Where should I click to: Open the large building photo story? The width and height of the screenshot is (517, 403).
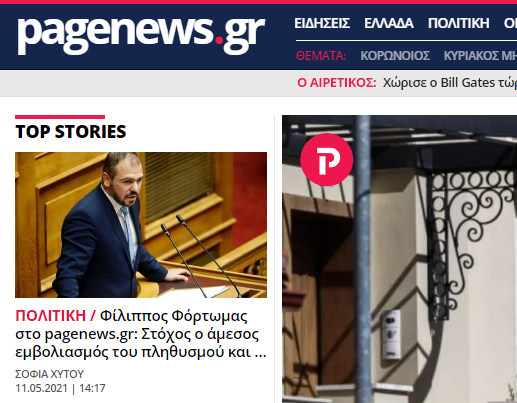tap(399, 259)
